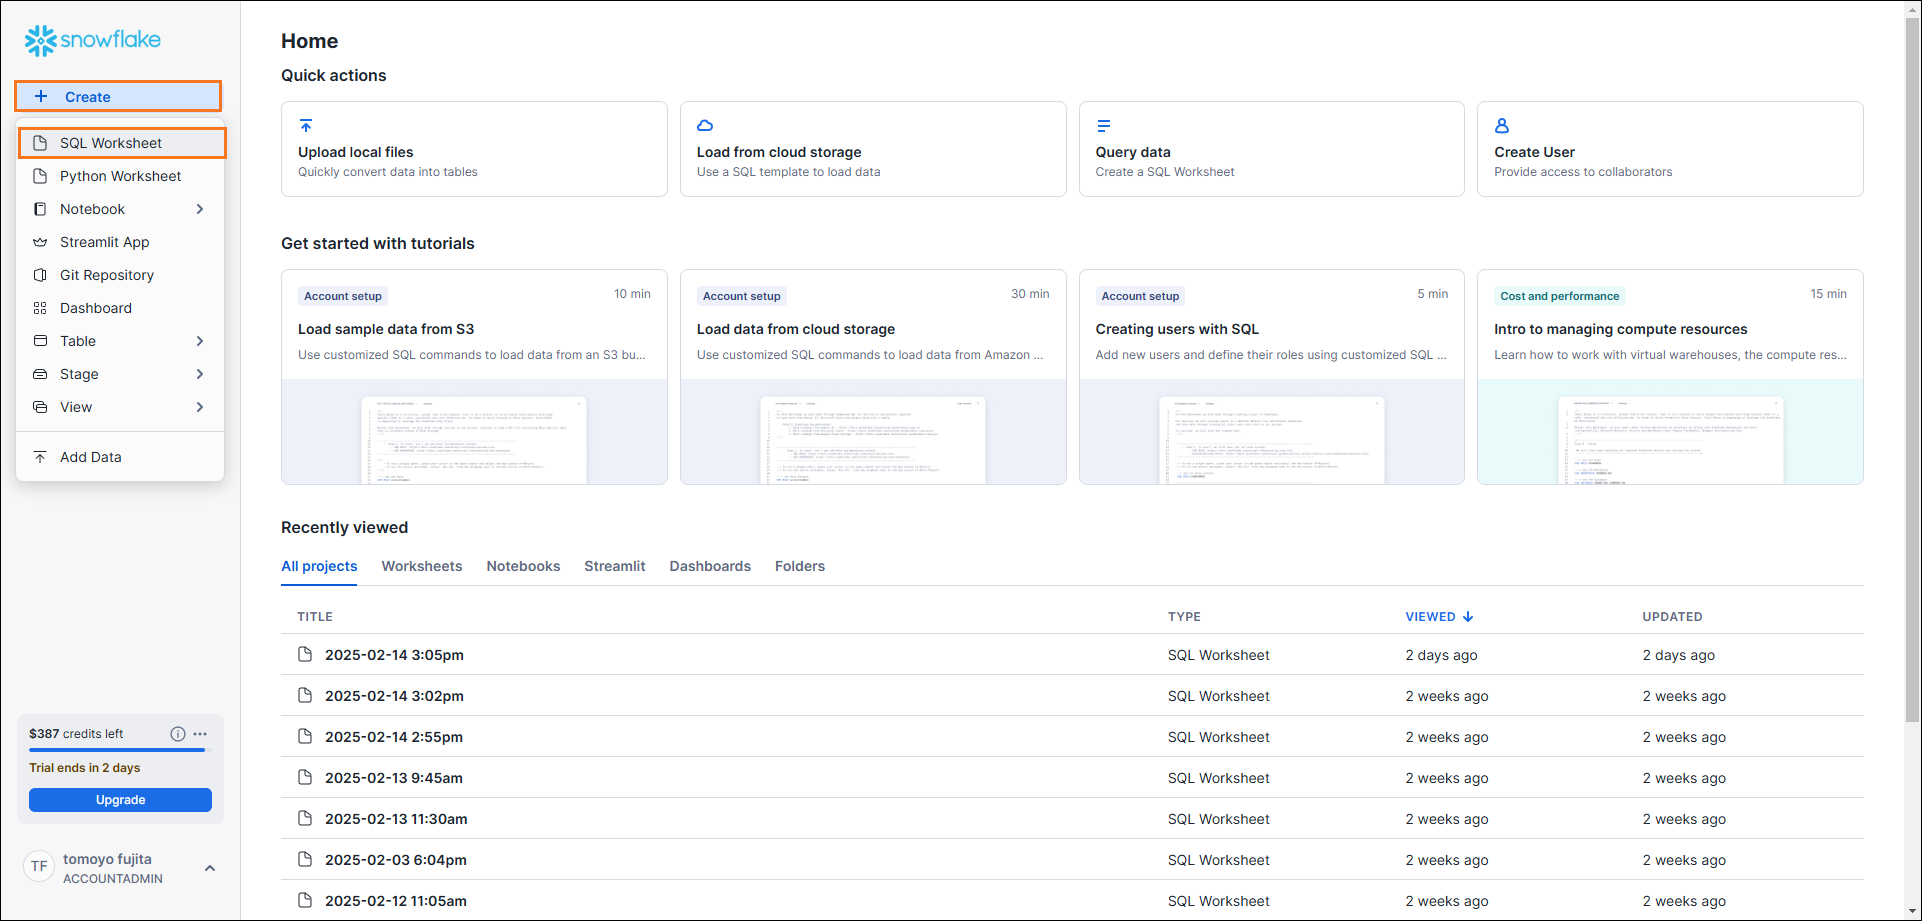Switch to the All projects tab

319,566
